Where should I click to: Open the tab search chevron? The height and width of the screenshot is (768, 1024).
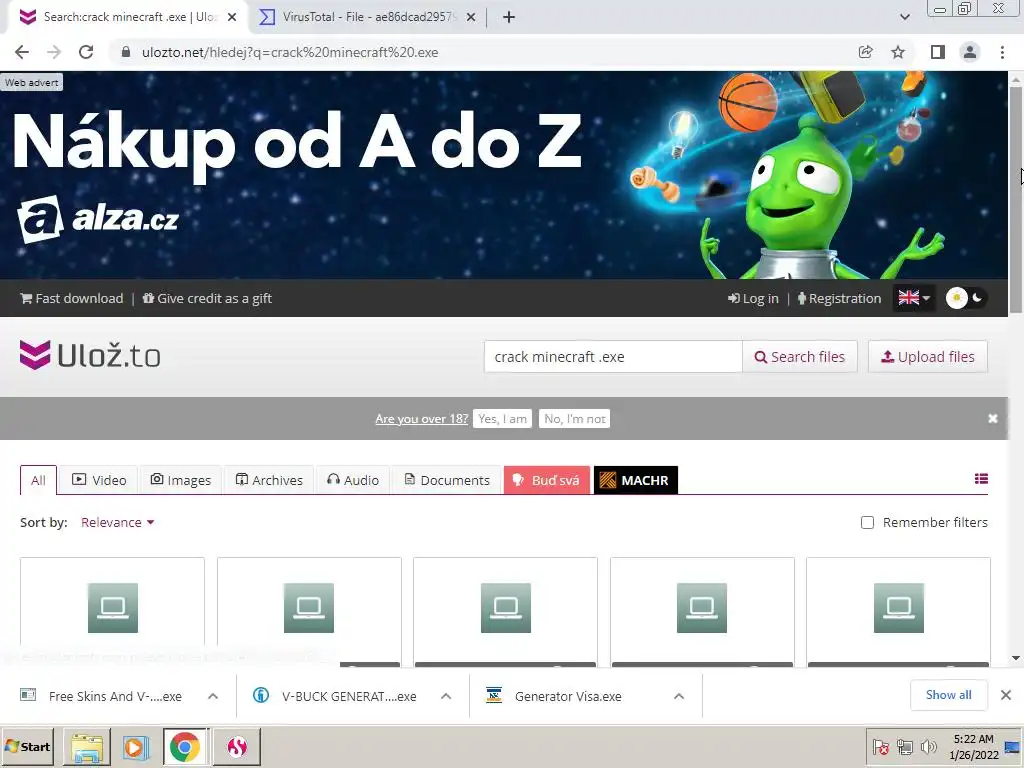(904, 17)
